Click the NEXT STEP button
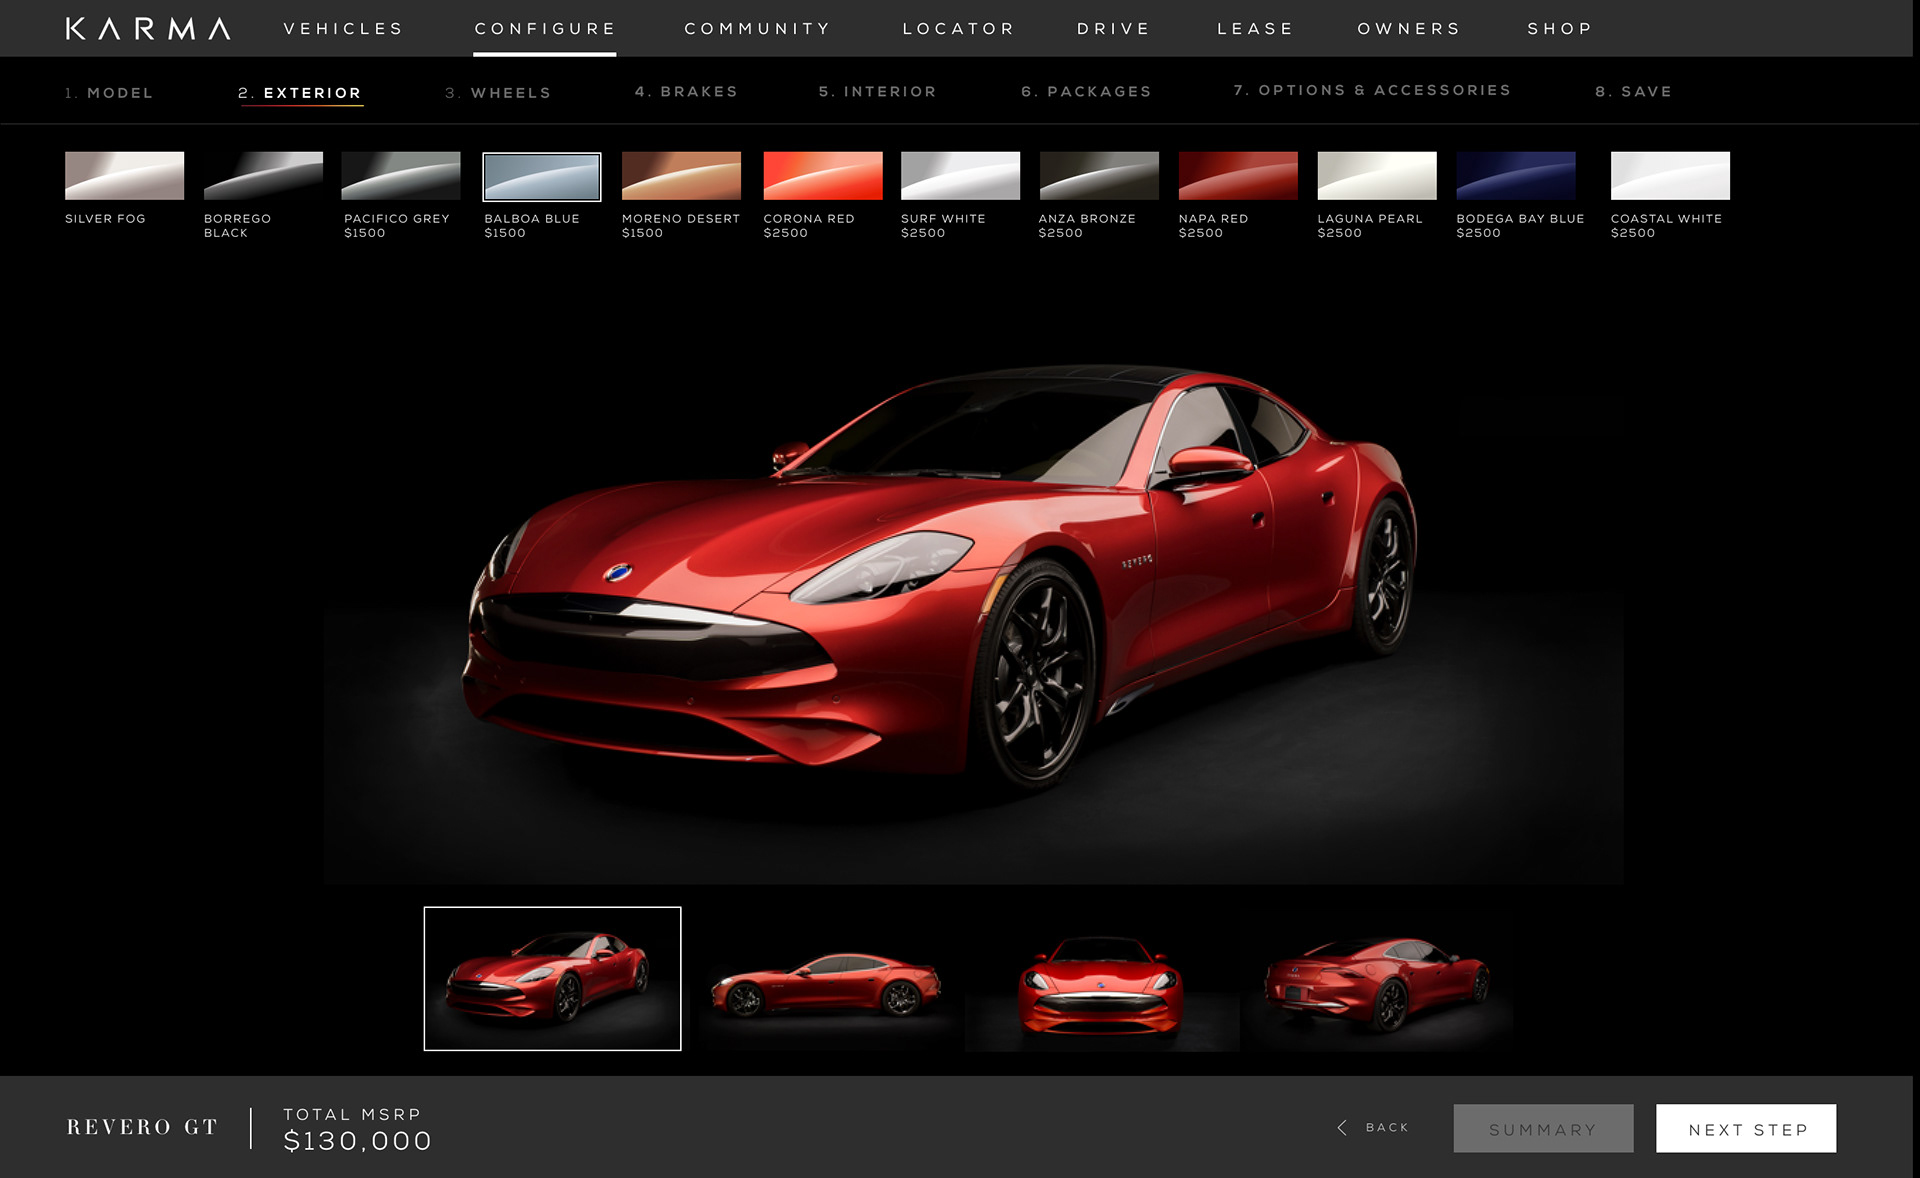The image size is (1920, 1178). pos(1746,1129)
